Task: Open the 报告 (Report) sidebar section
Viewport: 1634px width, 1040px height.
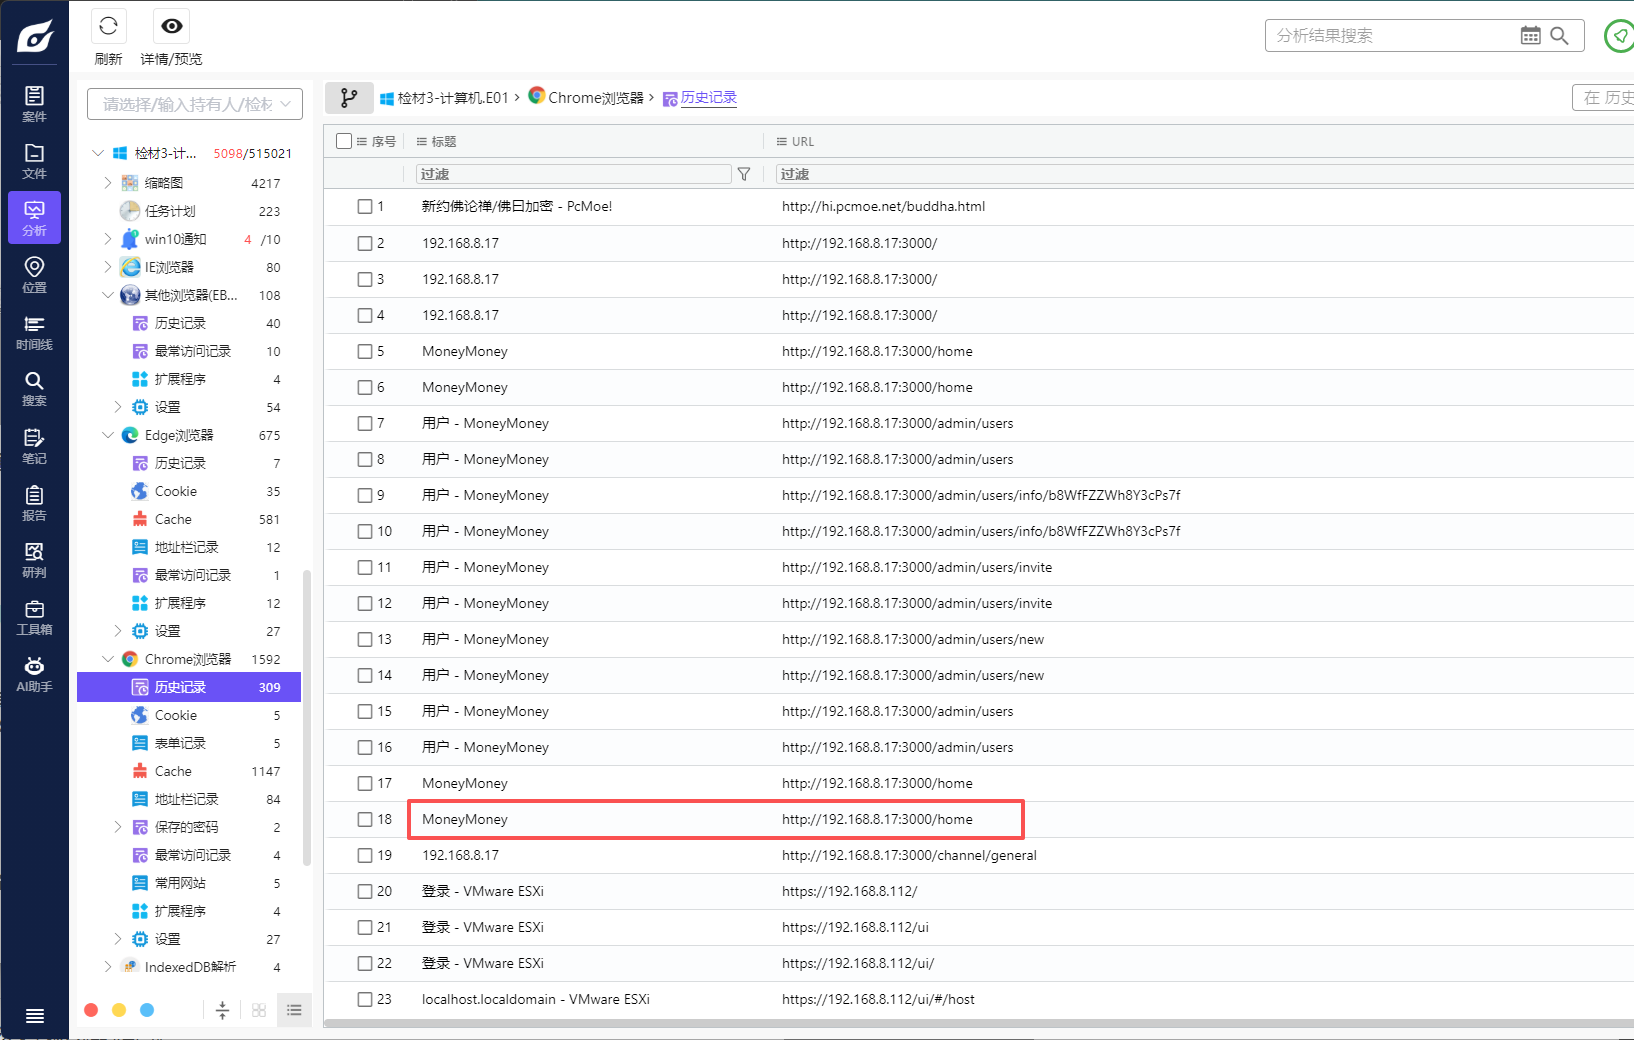Action: tap(34, 503)
